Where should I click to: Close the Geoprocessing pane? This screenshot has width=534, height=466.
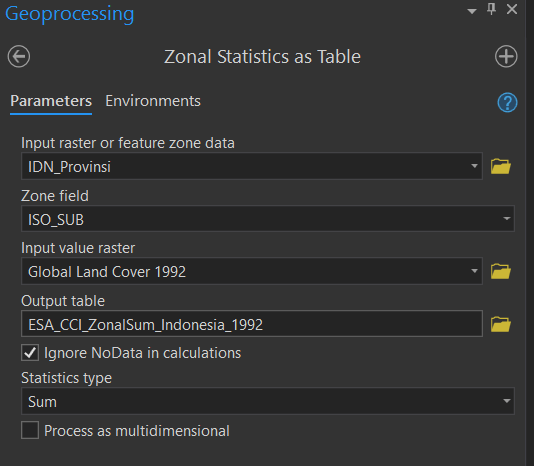[512, 9]
